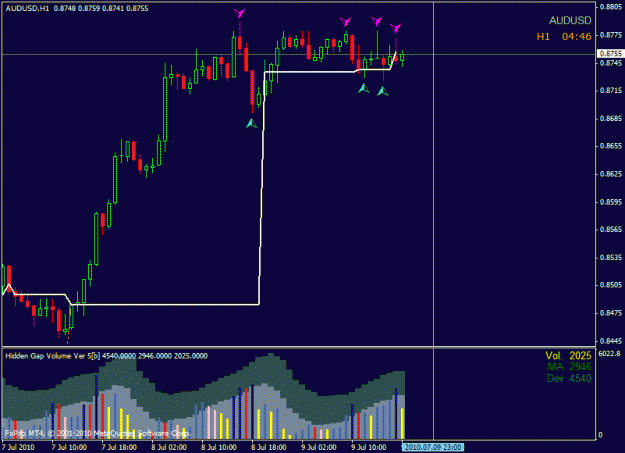Click the 0.8505 price axis label
625x453 pixels.
[x=611, y=285]
